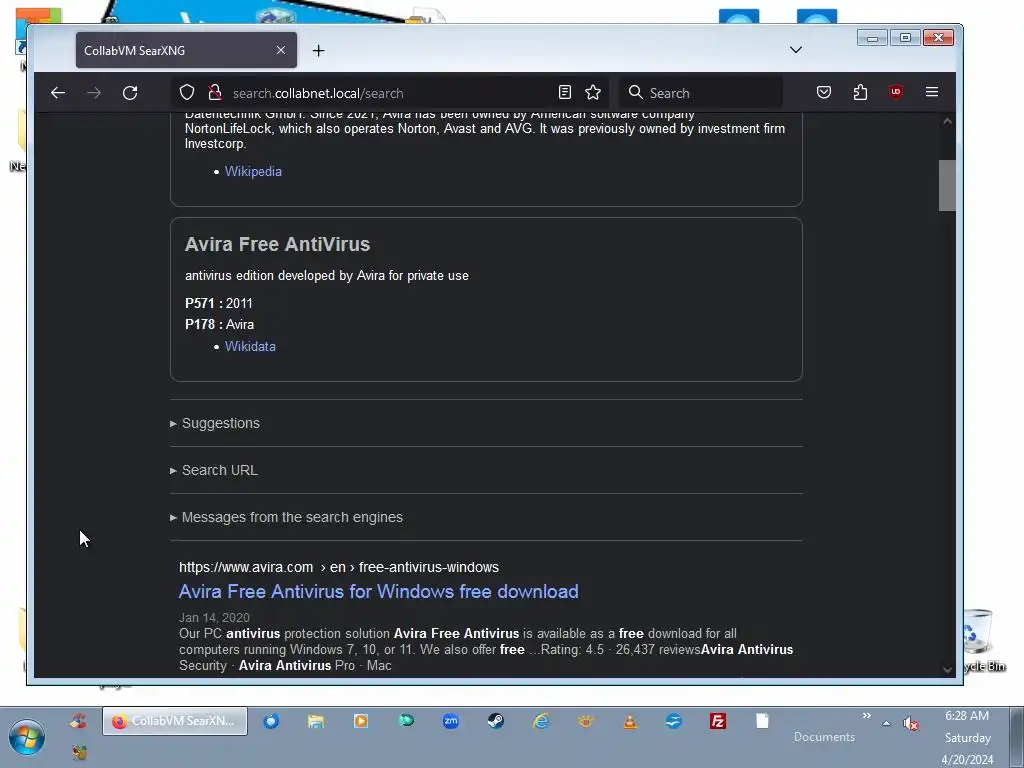Click the muted volume tray icon
The width and height of the screenshot is (1024, 768).
coord(910,723)
